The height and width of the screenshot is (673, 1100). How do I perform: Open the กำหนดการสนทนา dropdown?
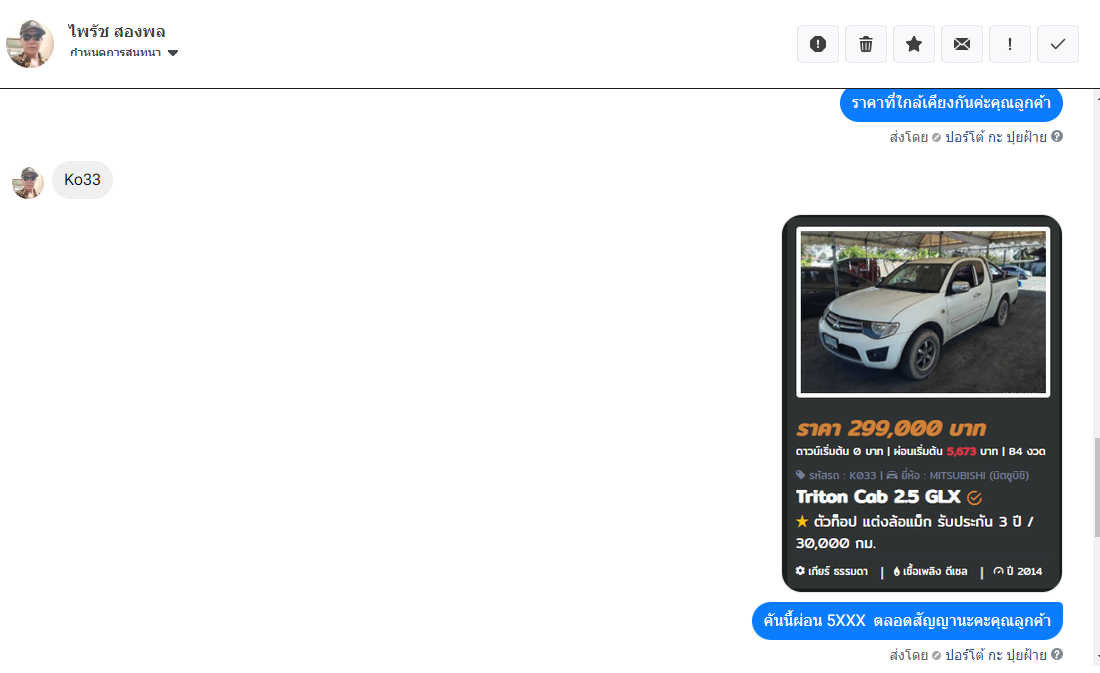click(124, 53)
